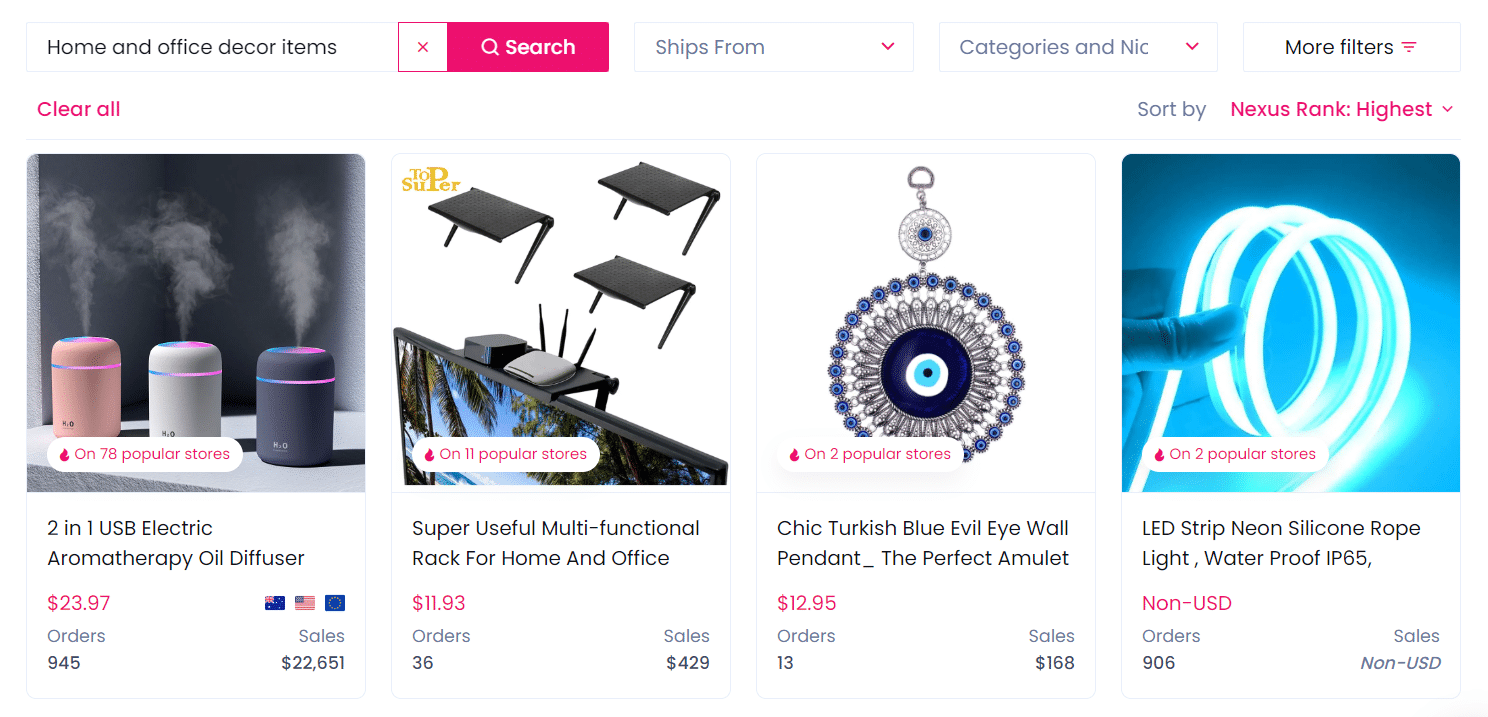Click the pink Search button
The image size is (1488, 717).
pyautogui.click(x=528, y=47)
